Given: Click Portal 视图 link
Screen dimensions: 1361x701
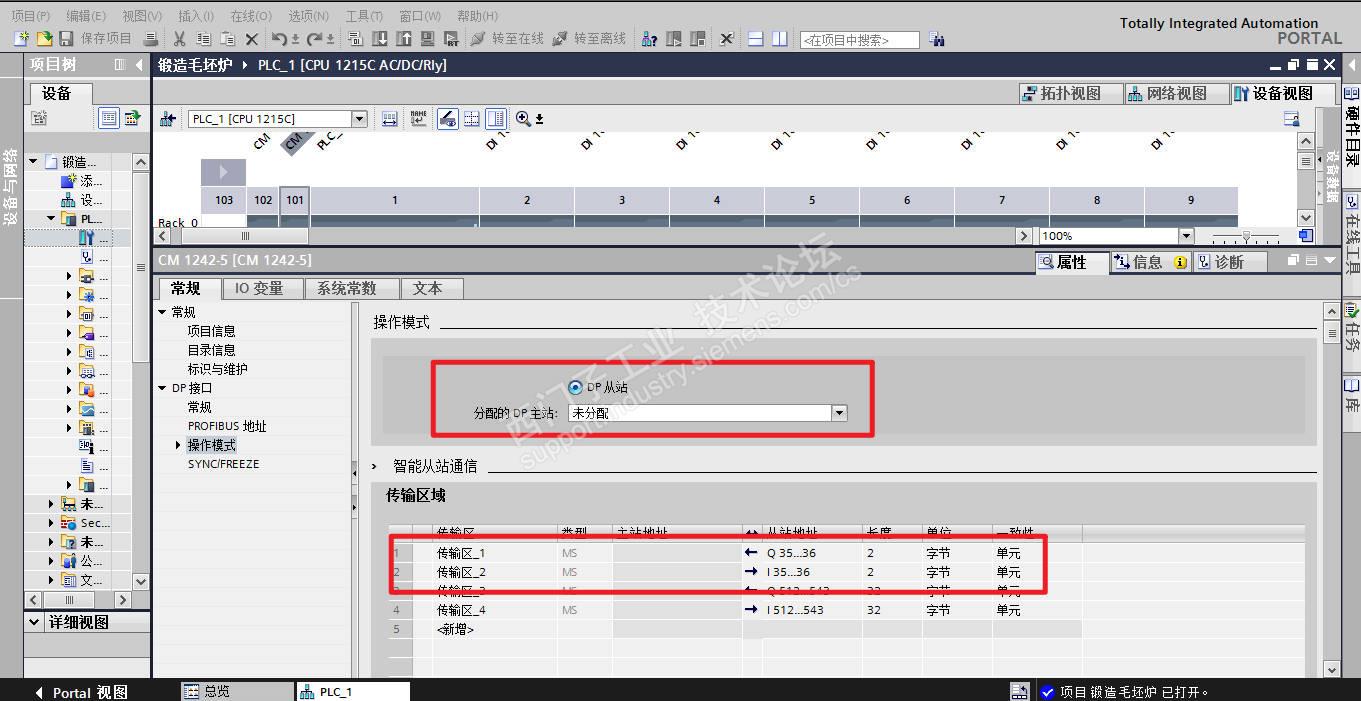Looking at the screenshot, I should [81, 692].
